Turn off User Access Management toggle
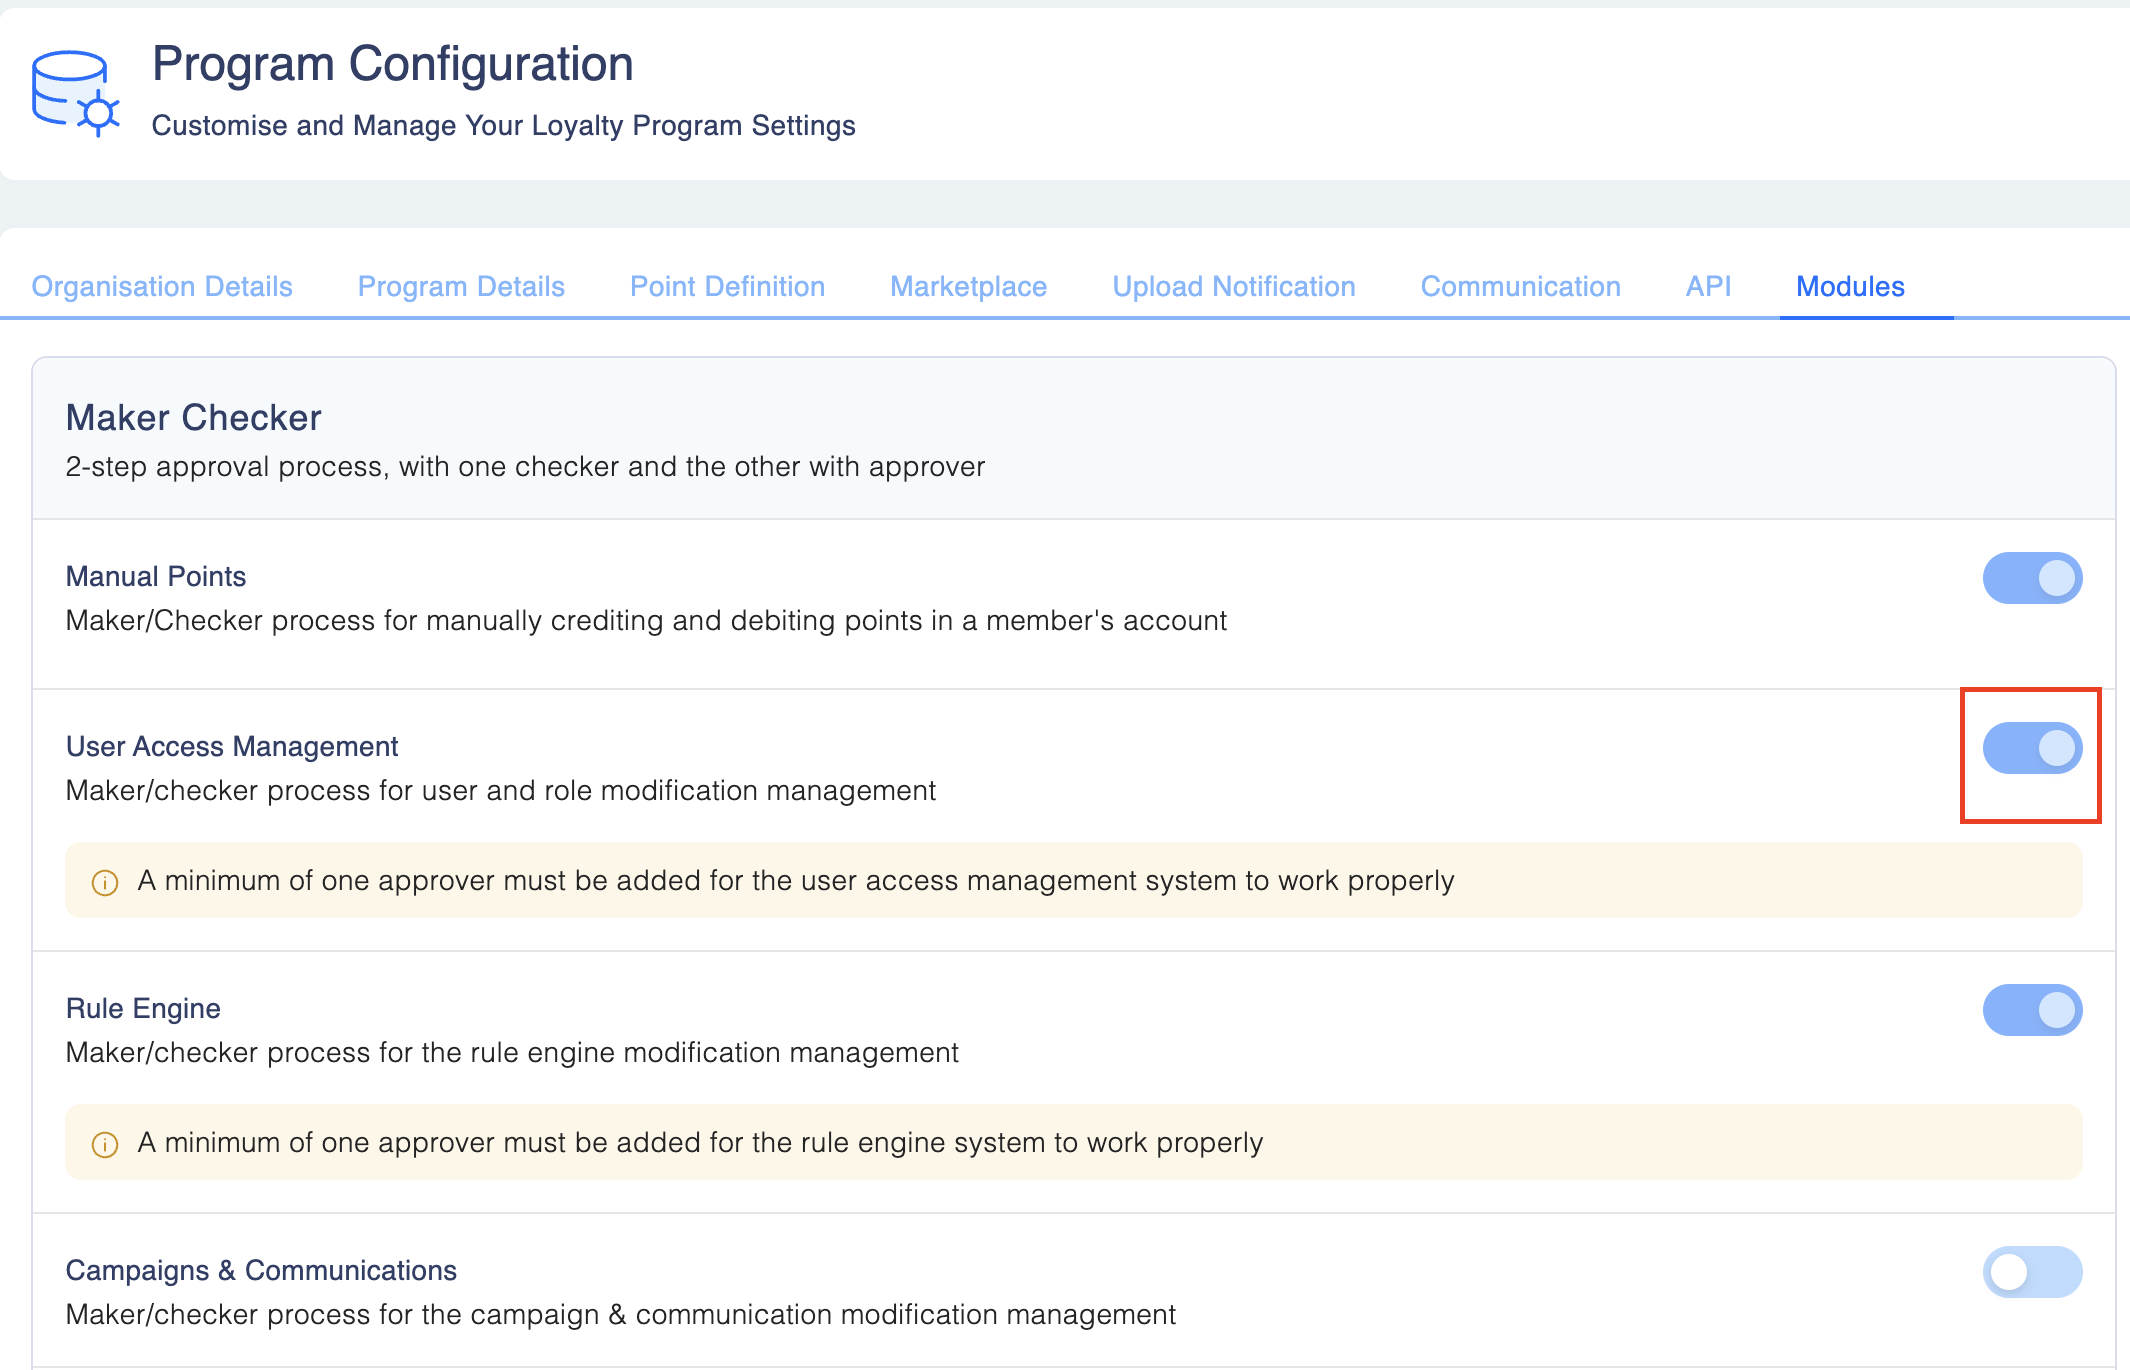The height and width of the screenshot is (1370, 2130). (x=2032, y=748)
